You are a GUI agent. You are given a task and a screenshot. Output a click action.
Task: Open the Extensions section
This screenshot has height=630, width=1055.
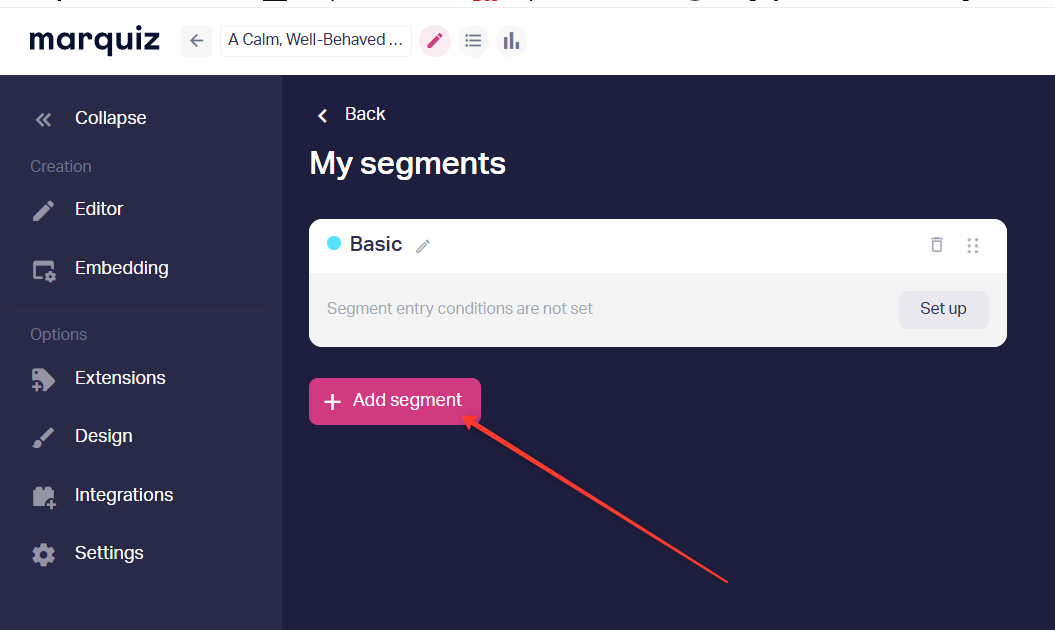coord(120,378)
